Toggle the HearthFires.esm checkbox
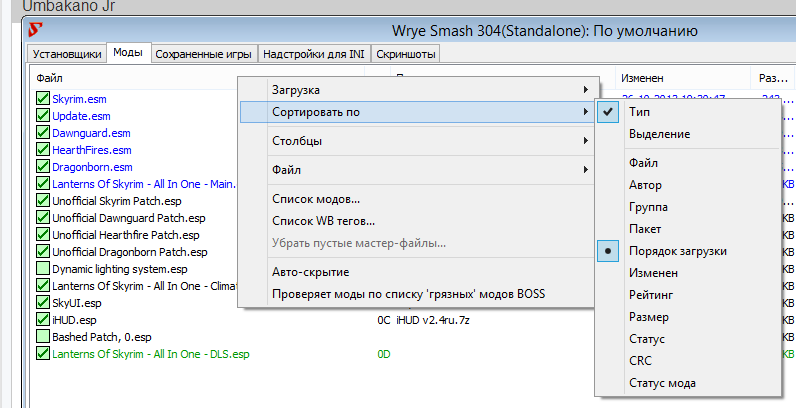Screen dimensions: 796x408 click(x=43, y=150)
